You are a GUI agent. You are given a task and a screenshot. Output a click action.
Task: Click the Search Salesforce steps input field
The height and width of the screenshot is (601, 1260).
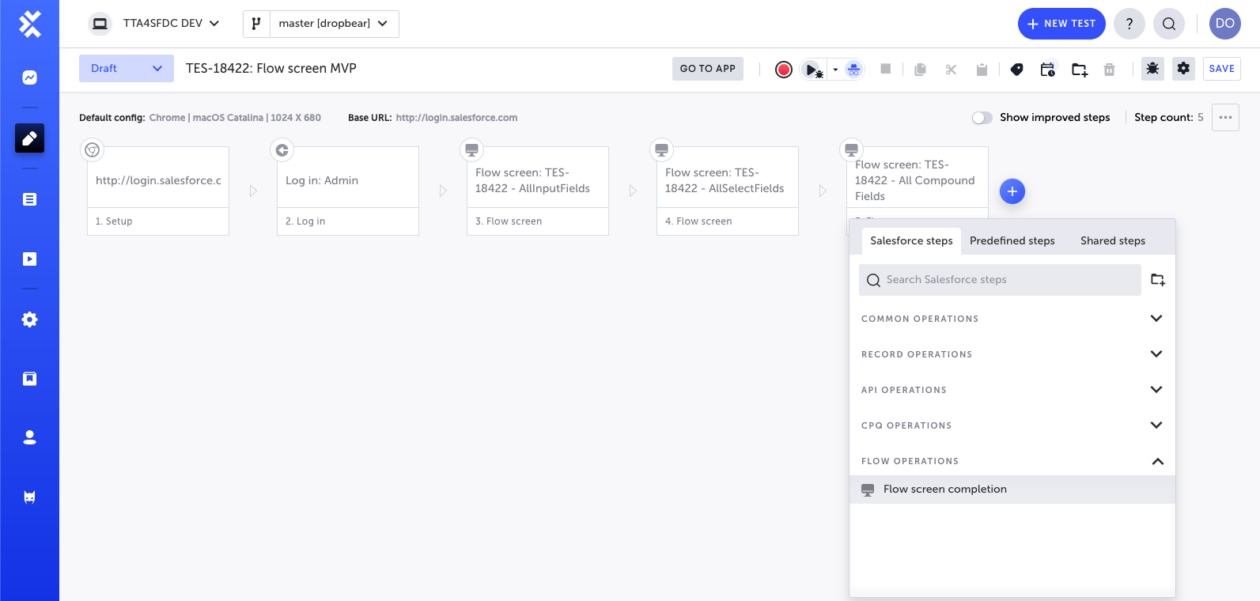click(998, 279)
